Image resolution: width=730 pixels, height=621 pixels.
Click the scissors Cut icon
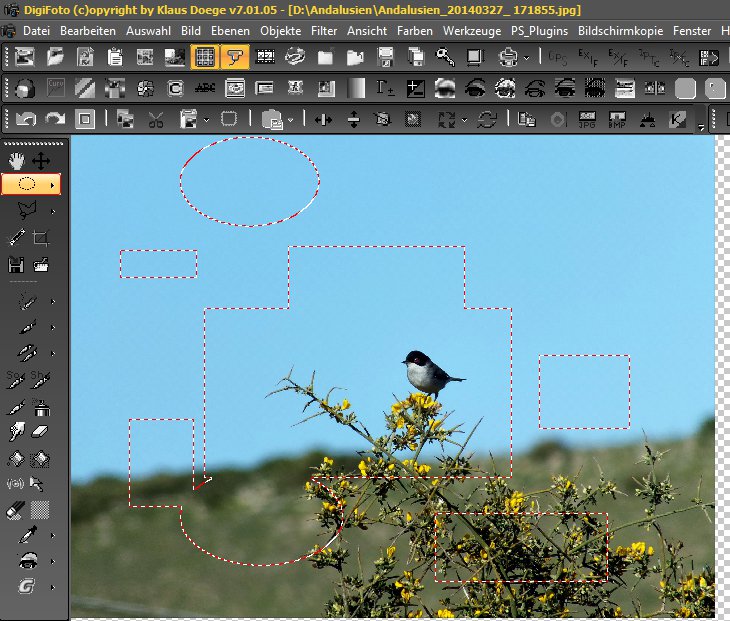click(155, 120)
